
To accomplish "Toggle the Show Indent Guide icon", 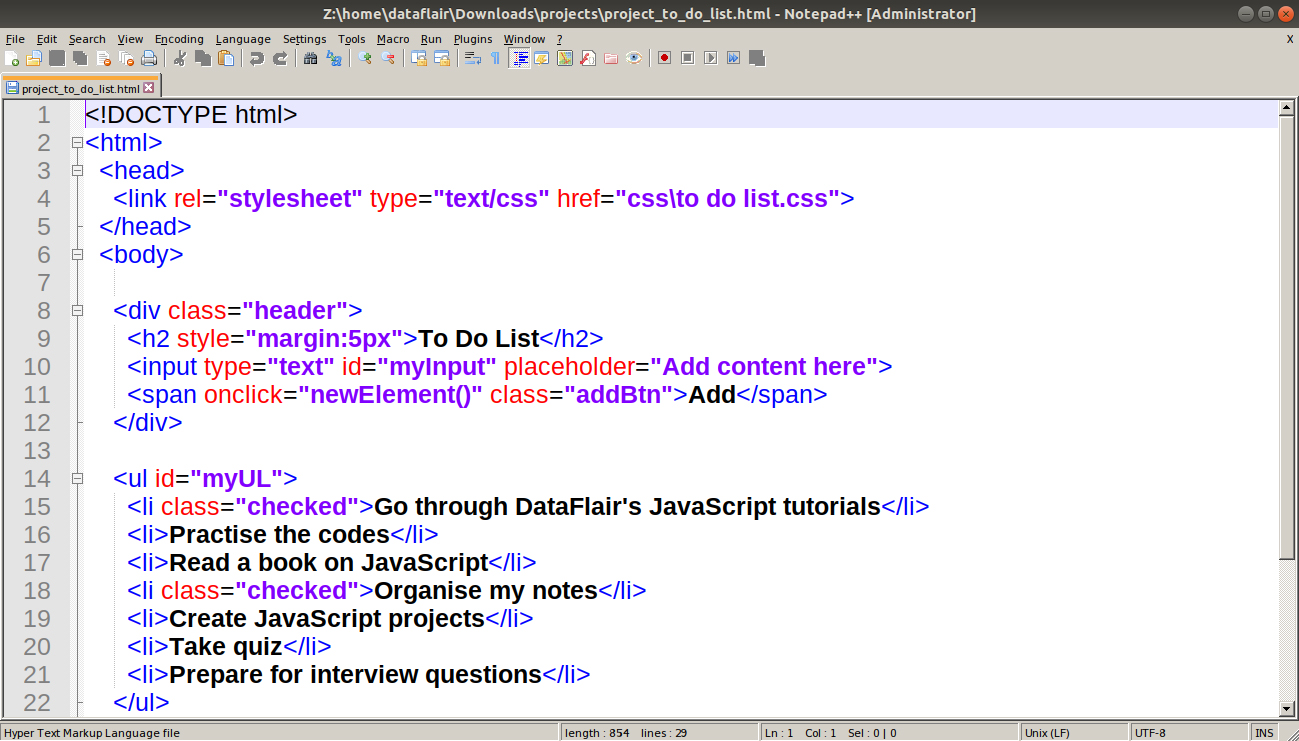I will point(518,58).
